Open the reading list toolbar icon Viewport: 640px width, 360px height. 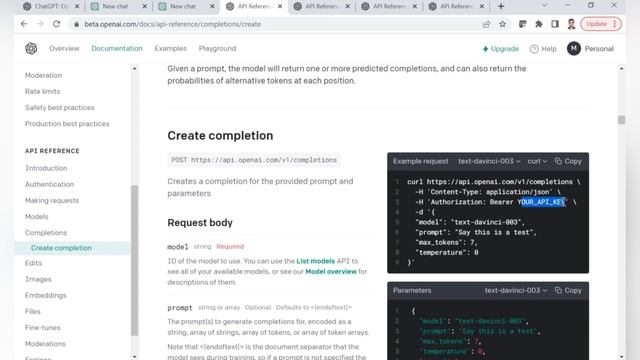coord(522,24)
